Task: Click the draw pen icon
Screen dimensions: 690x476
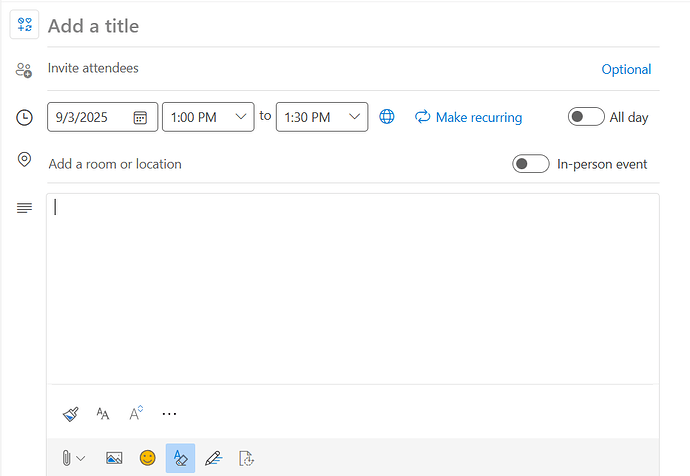Action: 212,458
